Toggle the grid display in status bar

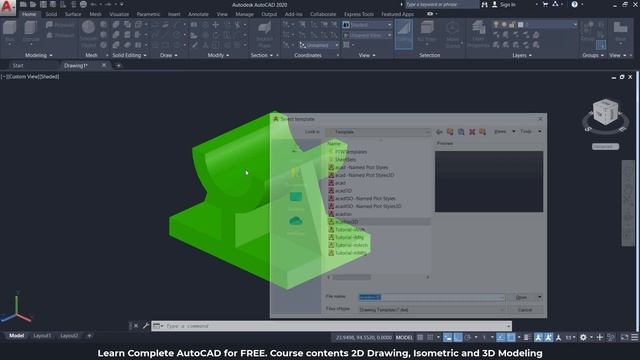click(420, 337)
